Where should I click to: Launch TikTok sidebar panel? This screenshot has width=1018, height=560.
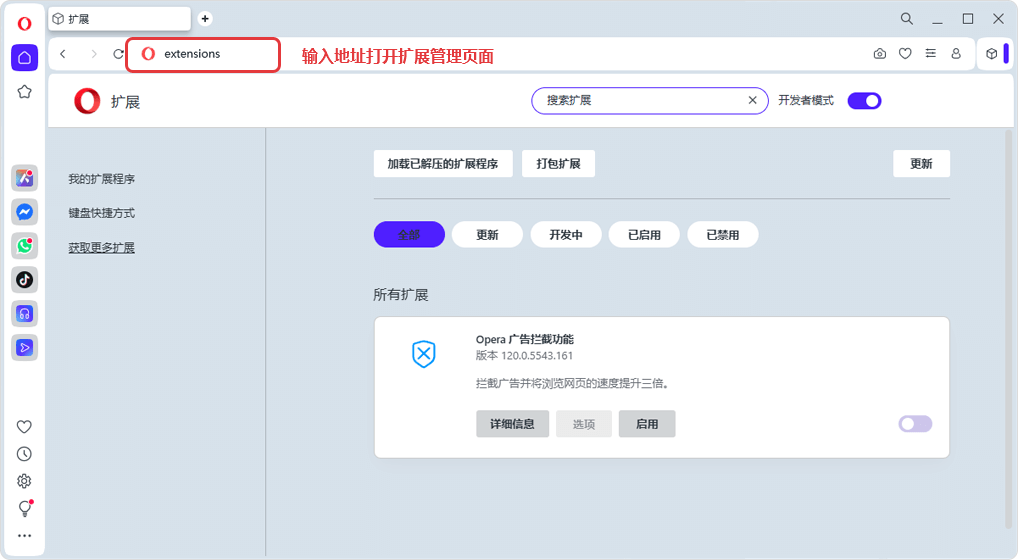[x=24, y=280]
